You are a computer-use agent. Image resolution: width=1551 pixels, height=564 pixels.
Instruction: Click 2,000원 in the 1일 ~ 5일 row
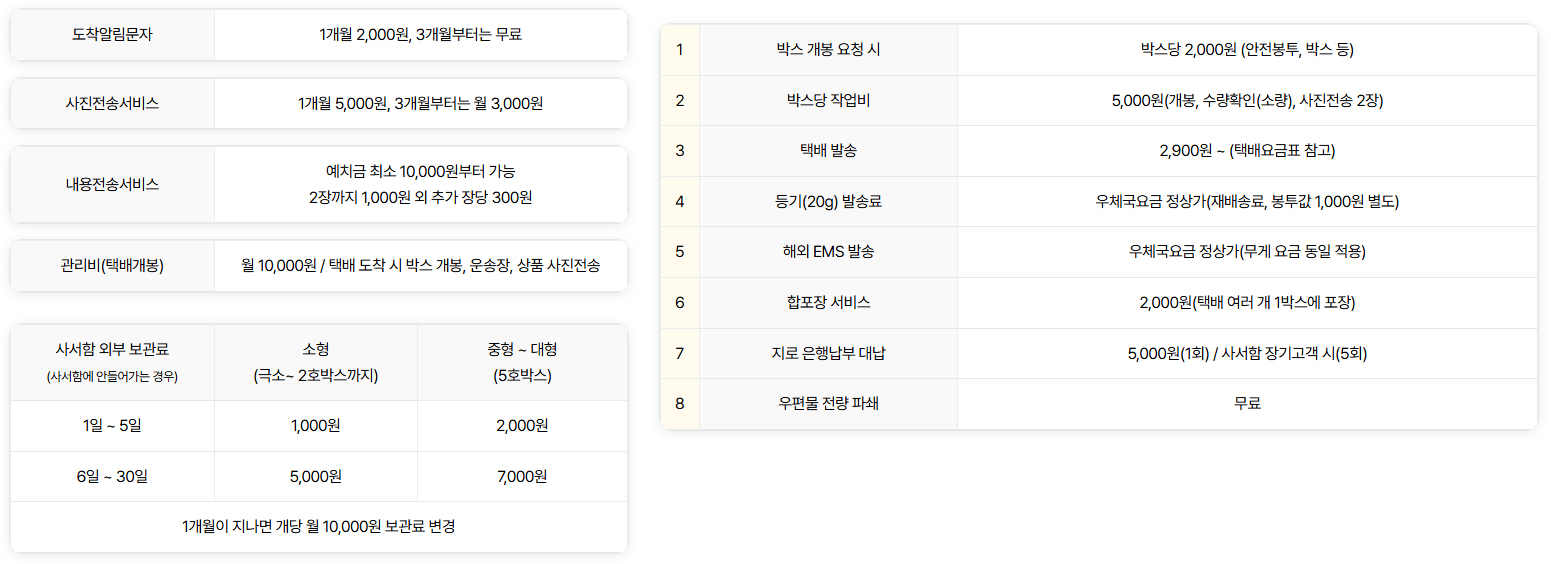tap(522, 426)
